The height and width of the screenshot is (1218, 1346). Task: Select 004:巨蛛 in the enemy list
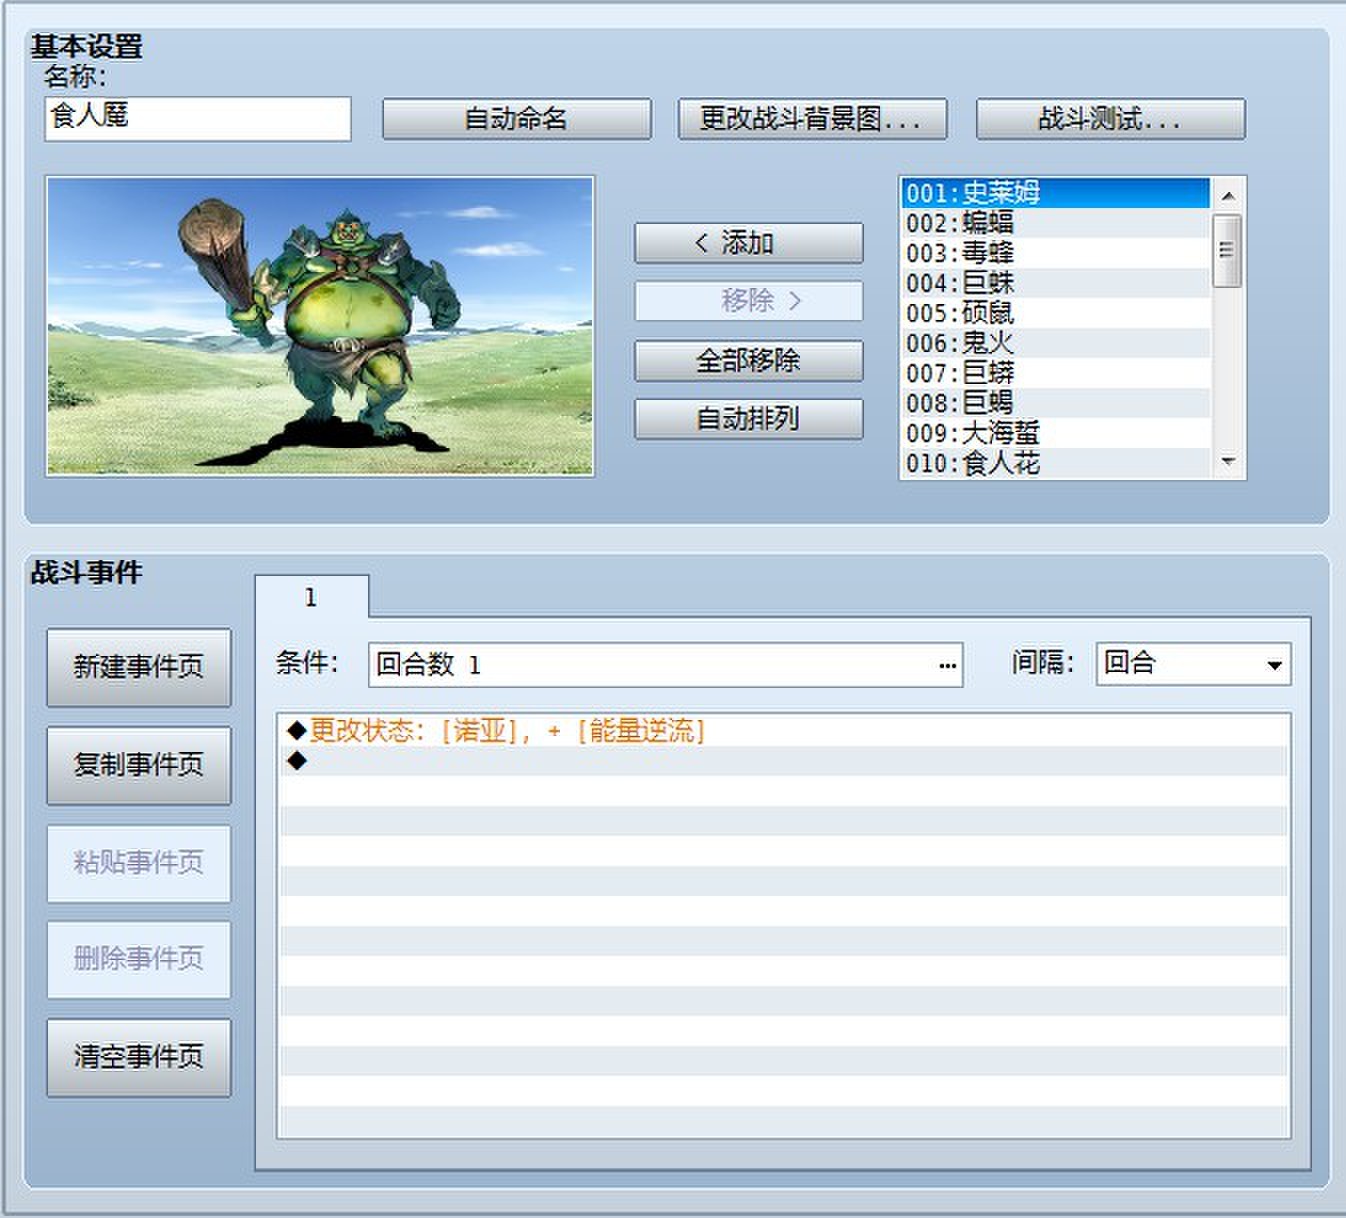point(1055,282)
